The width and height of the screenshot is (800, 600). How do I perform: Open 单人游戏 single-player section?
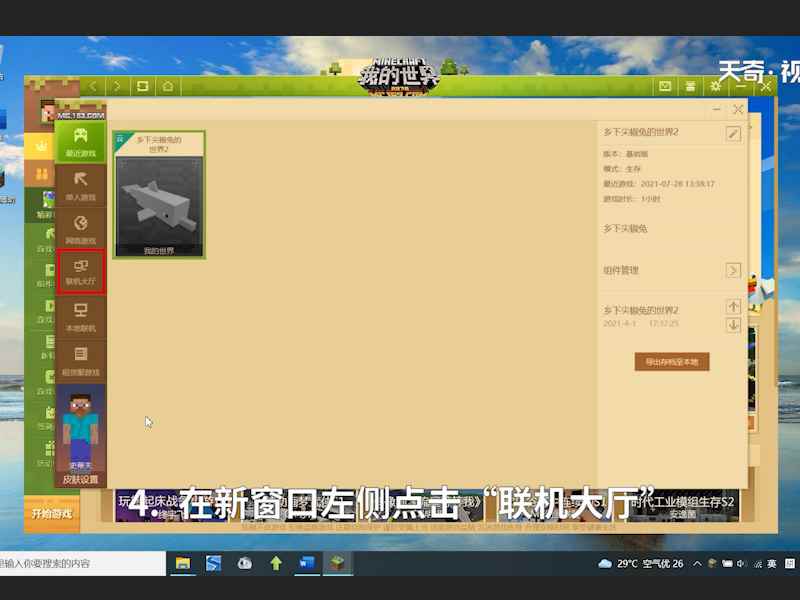pyautogui.click(x=81, y=185)
